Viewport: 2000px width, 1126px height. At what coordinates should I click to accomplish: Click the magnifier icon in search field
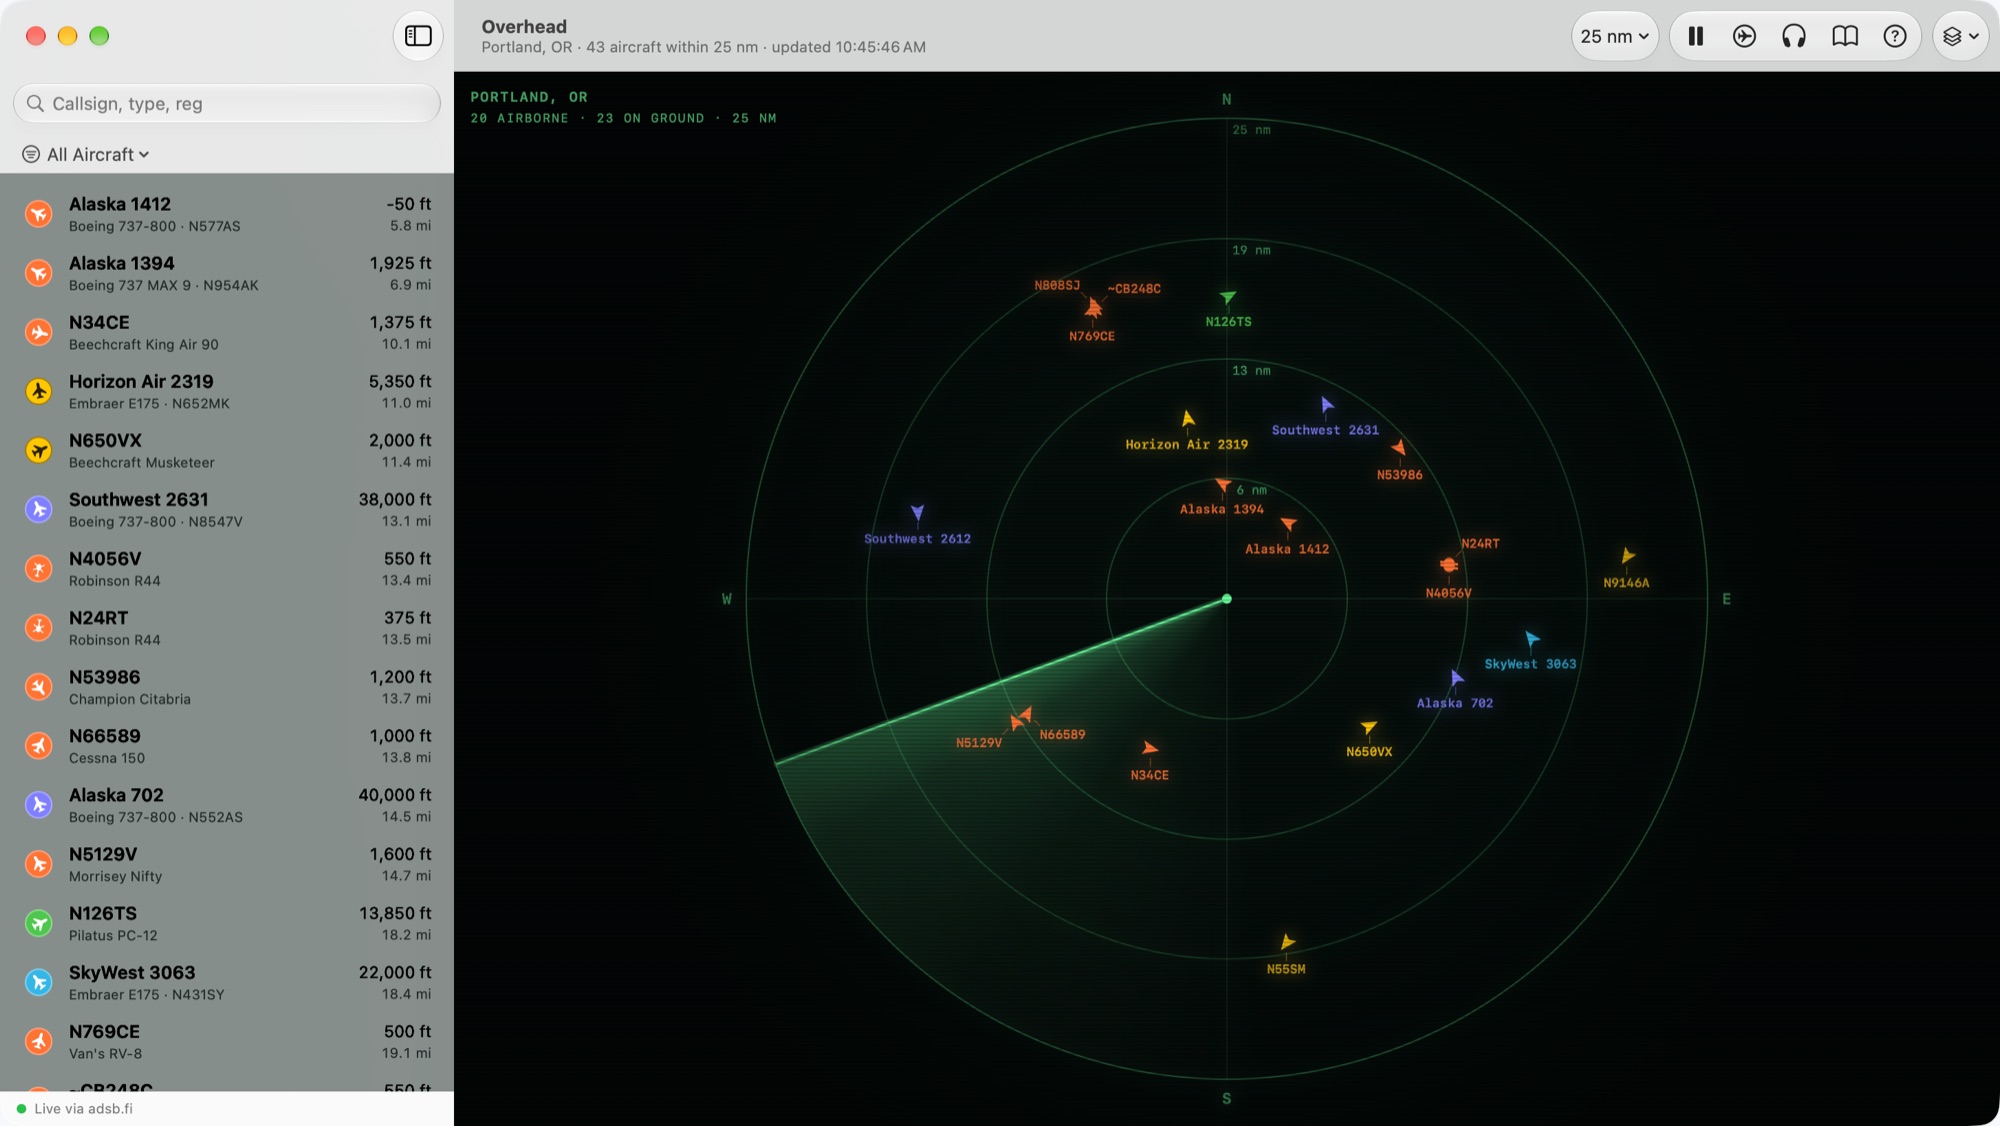[x=35, y=103]
